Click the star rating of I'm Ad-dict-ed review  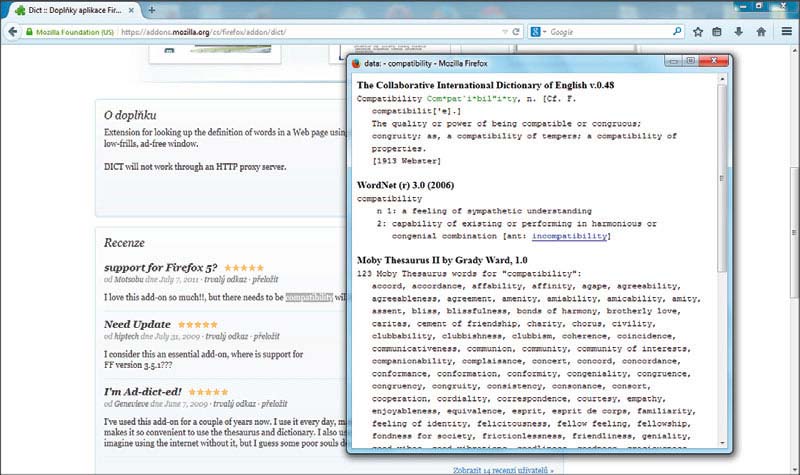[208, 392]
